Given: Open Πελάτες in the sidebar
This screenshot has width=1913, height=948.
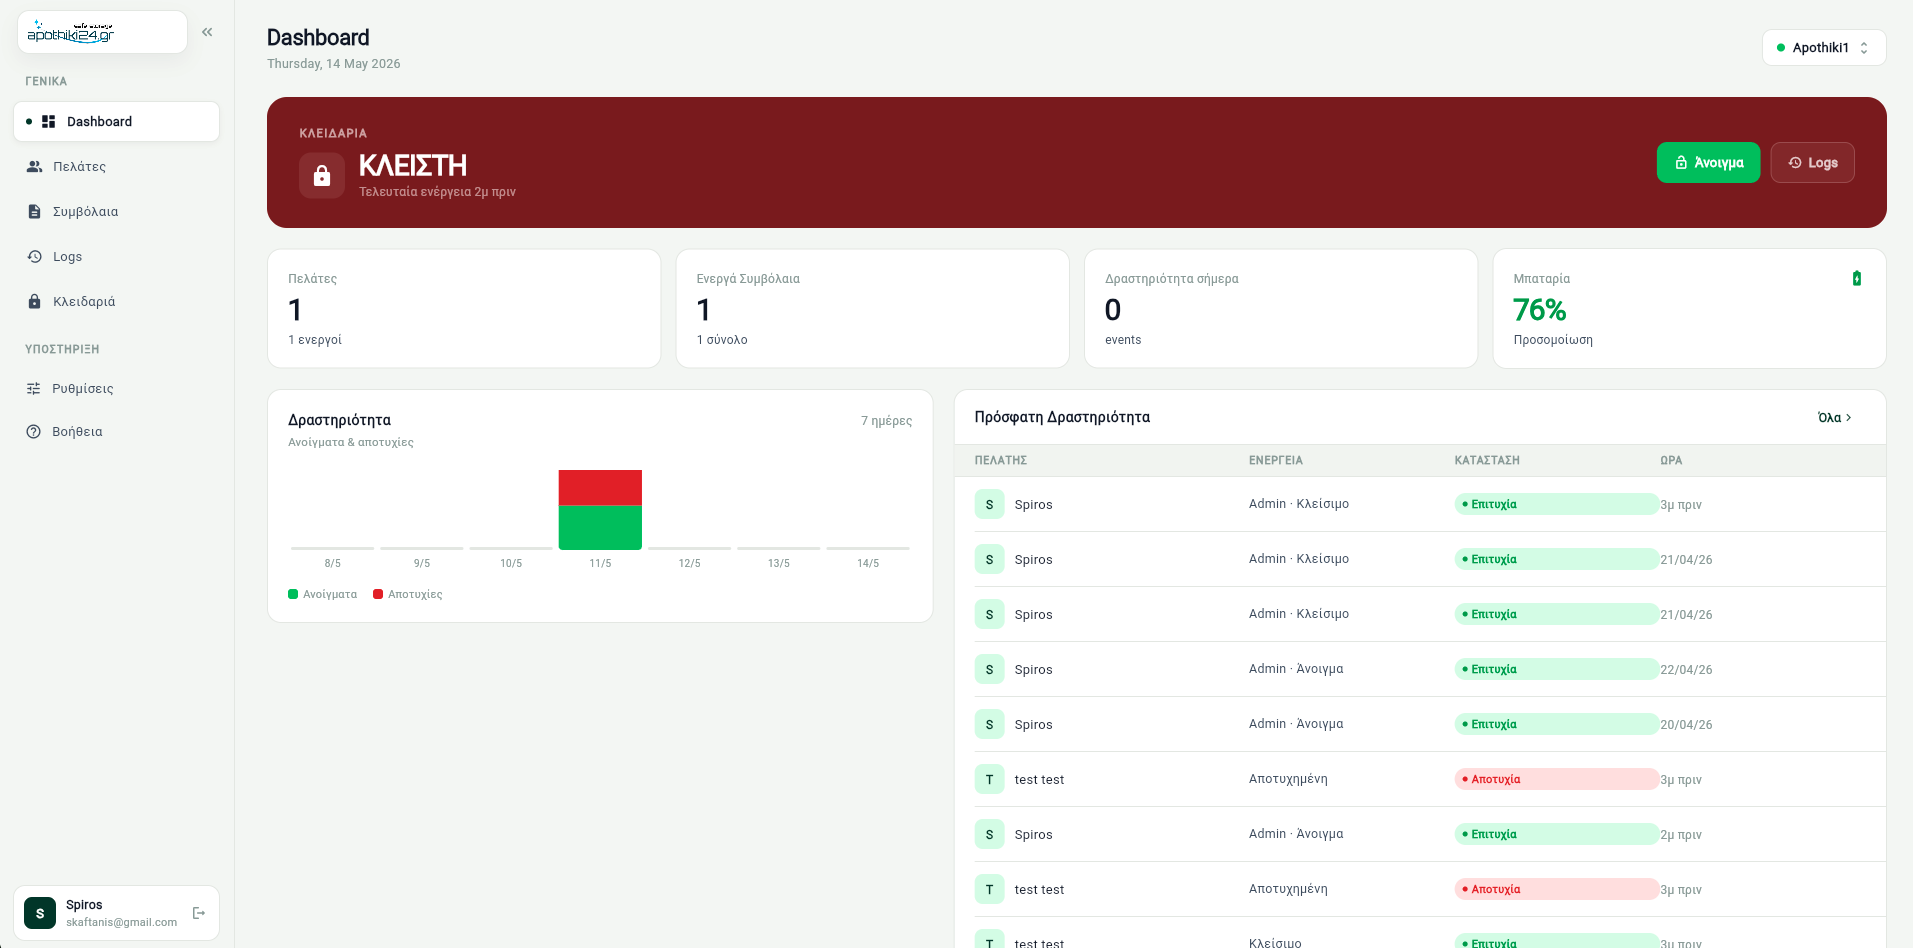Looking at the screenshot, I should coord(116,167).
